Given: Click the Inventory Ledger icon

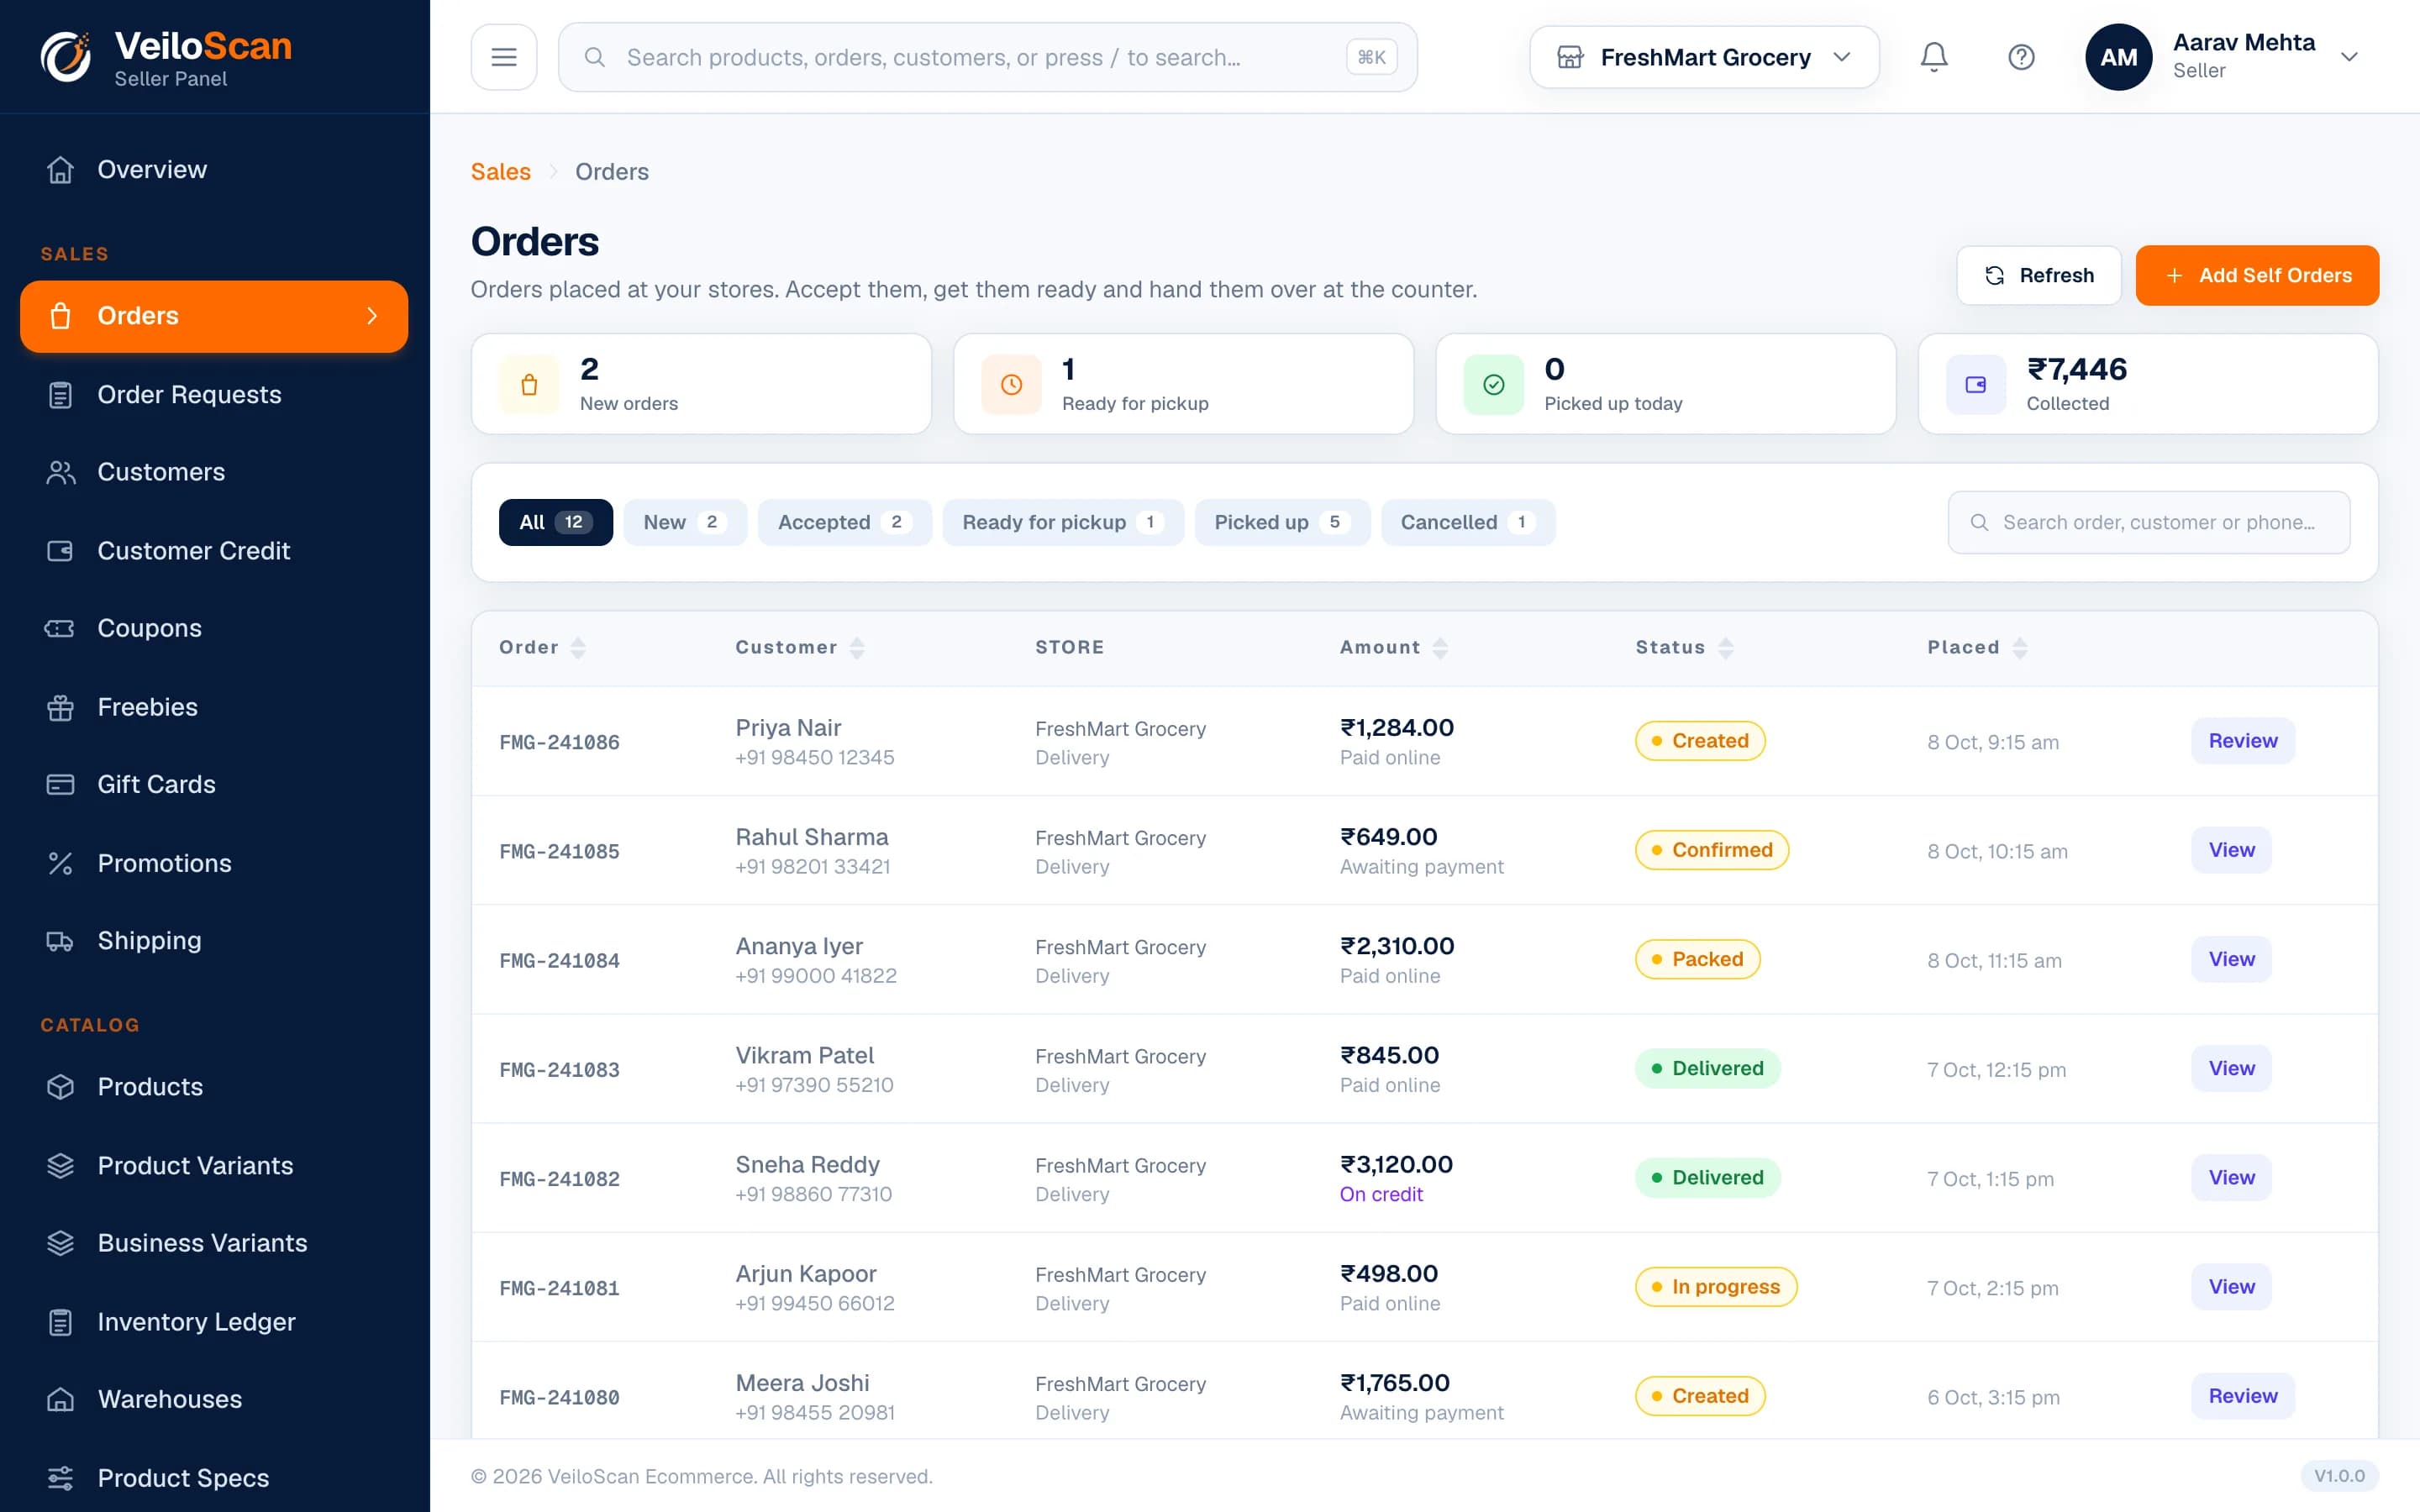Looking at the screenshot, I should (x=60, y=1322).
